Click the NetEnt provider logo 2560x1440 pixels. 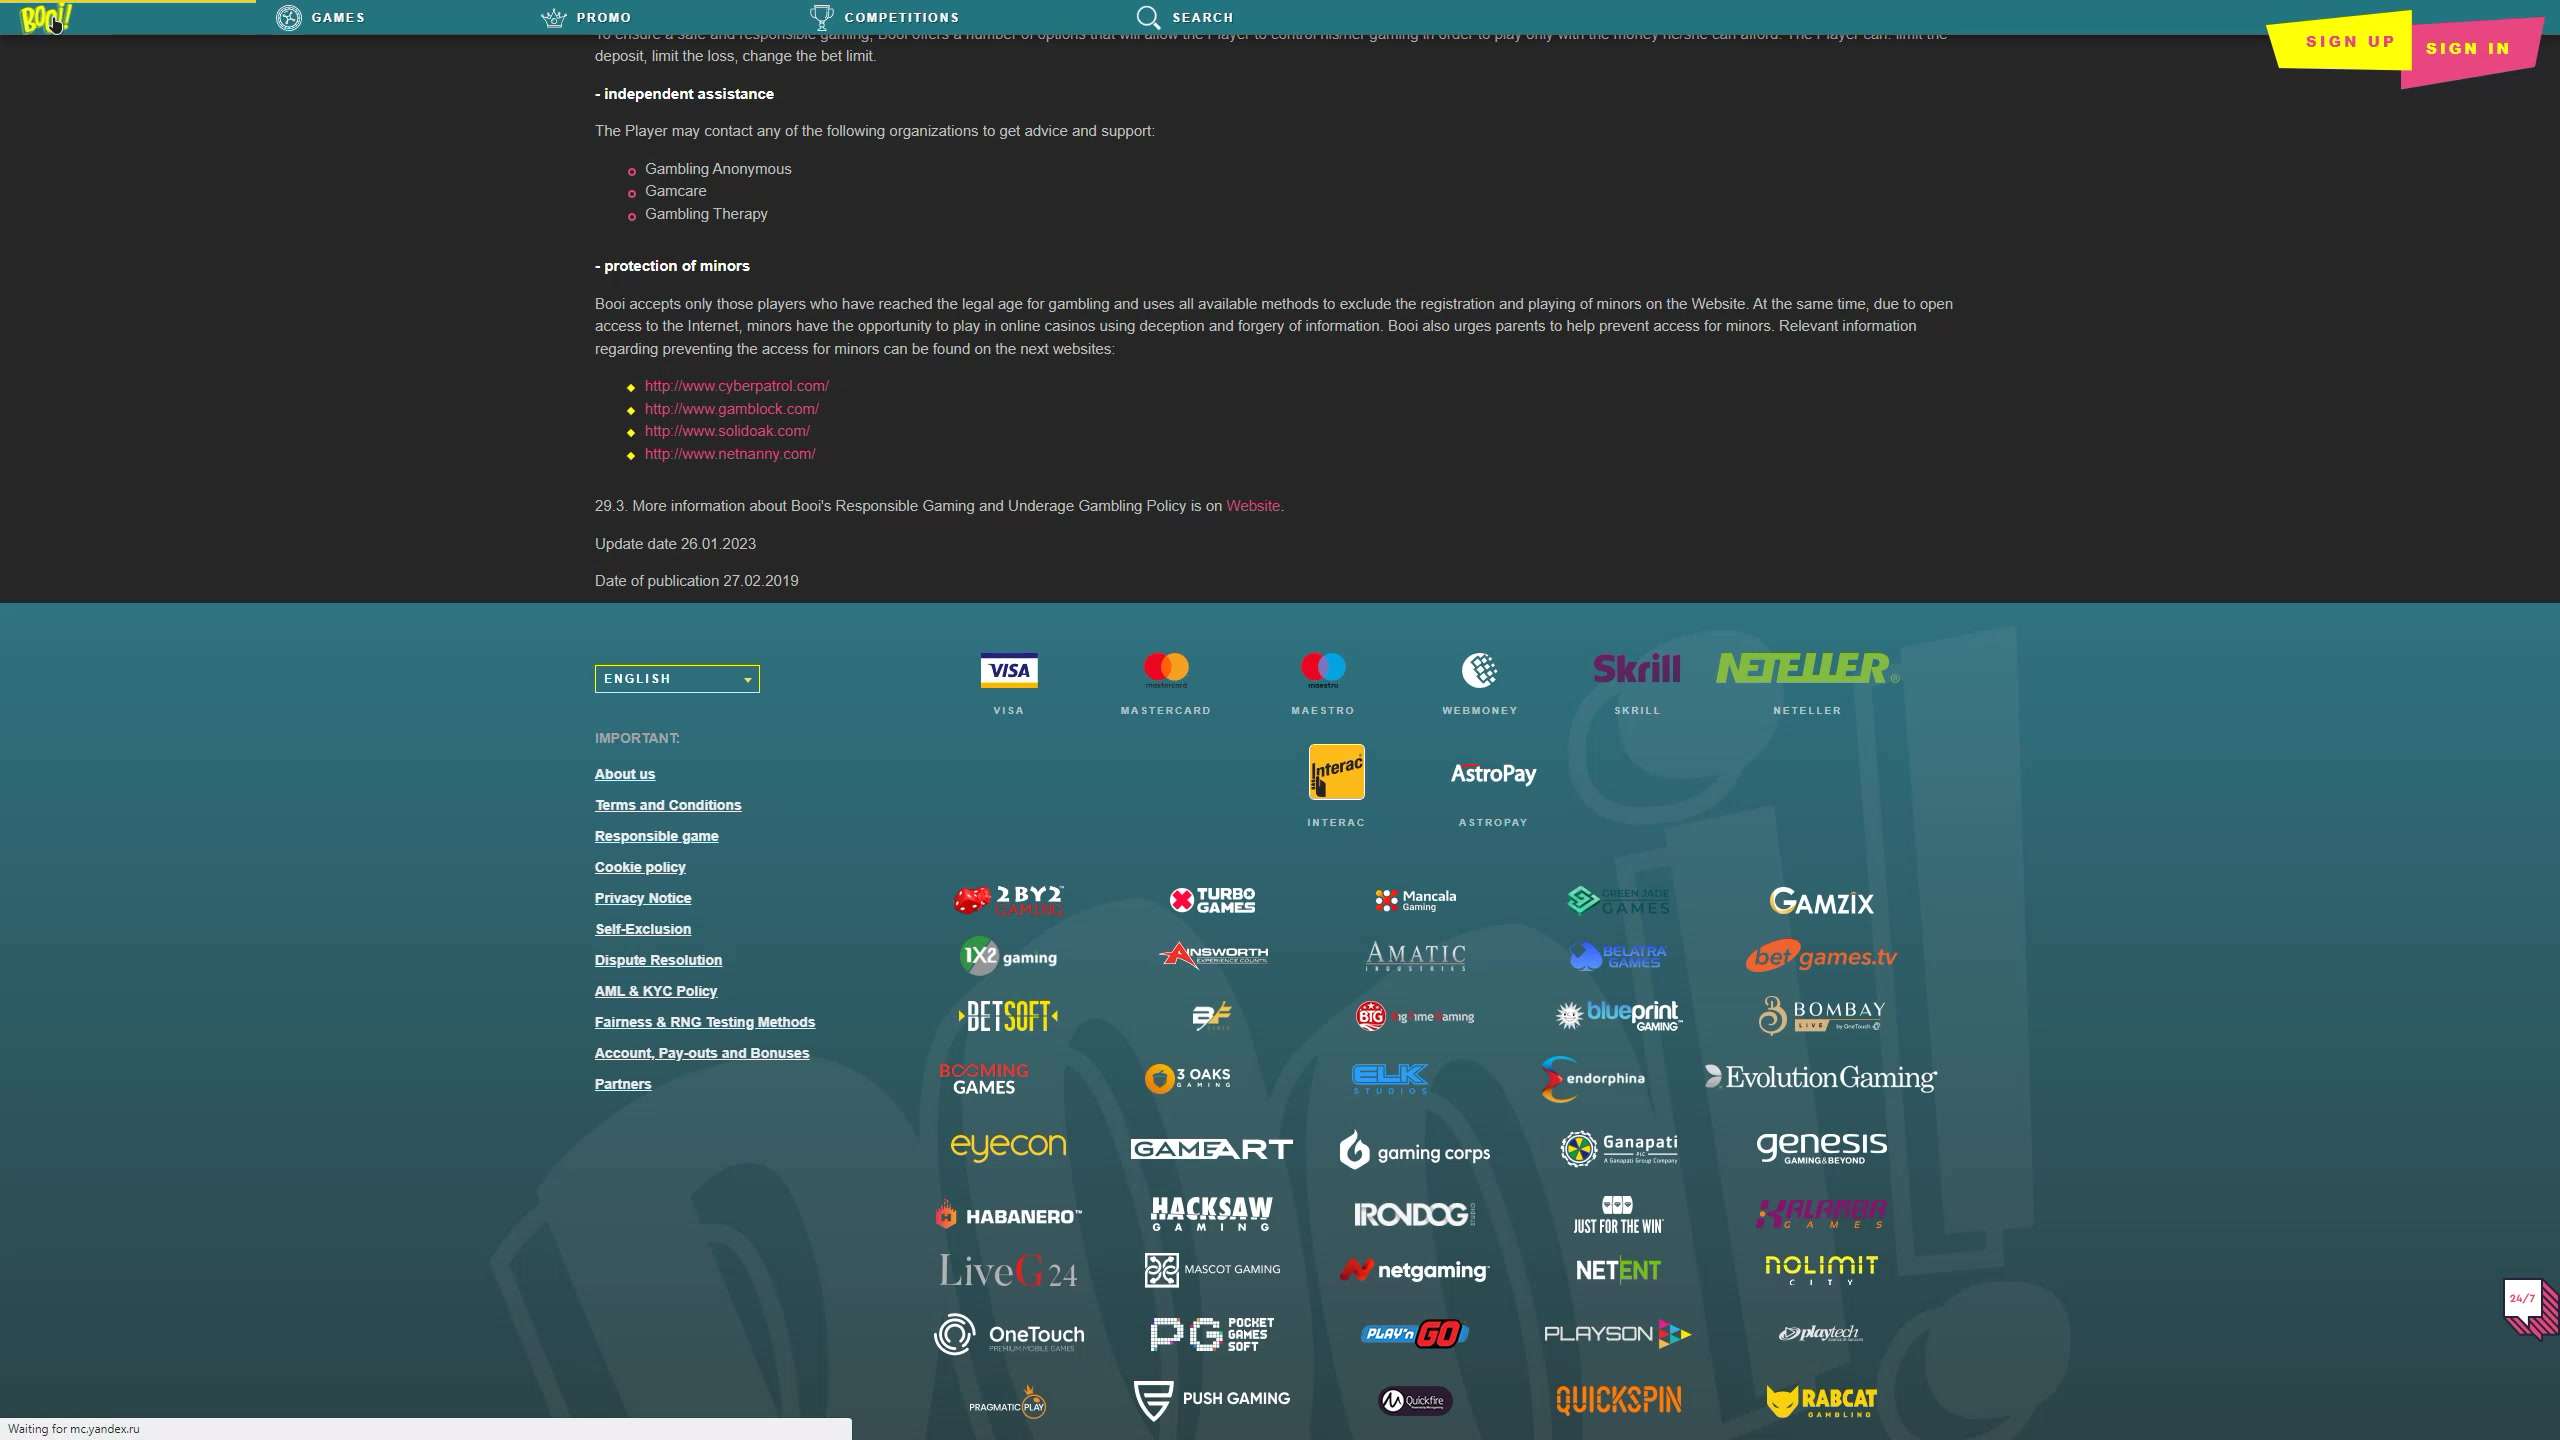click(1618, 1271)
